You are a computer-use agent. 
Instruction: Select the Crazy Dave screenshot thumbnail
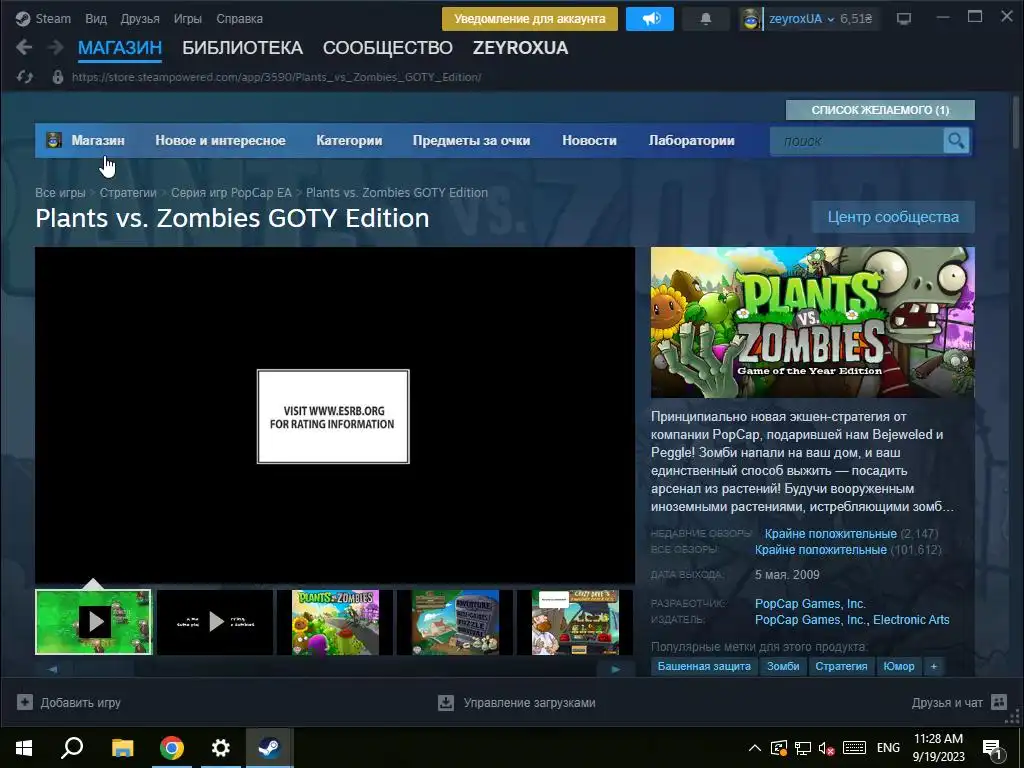575,622
